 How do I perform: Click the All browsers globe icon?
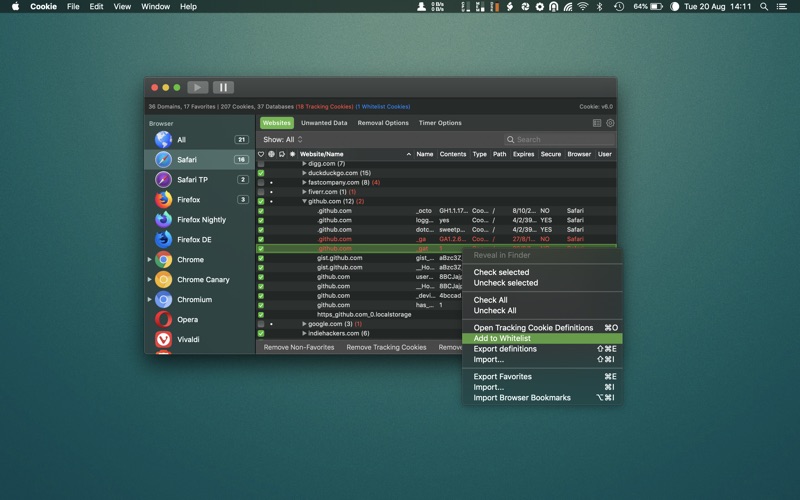pyautogui.click(x=163, y=140)
